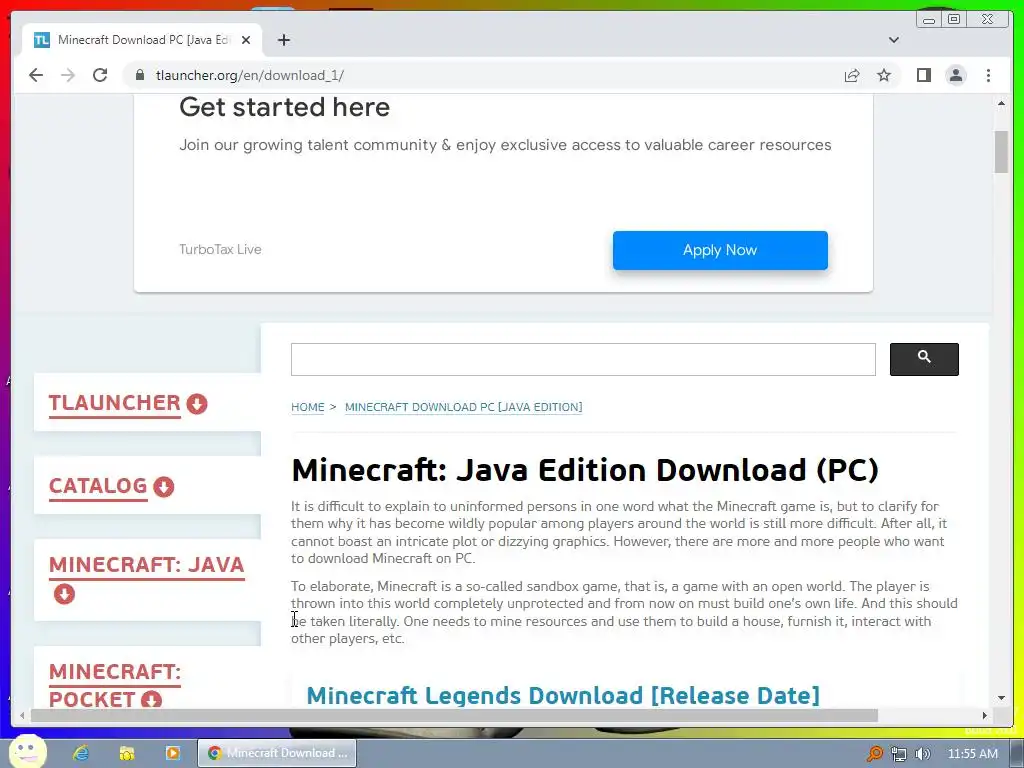Screen dimensions: 1024x768
Task: Bookmark this tab with star icon
Action: pyautogui.click(x=884, y=75)
